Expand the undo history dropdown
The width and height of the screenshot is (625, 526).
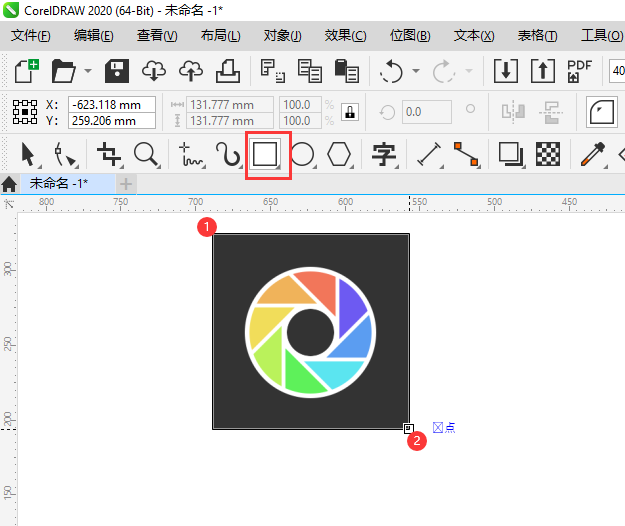coord(416,71)
